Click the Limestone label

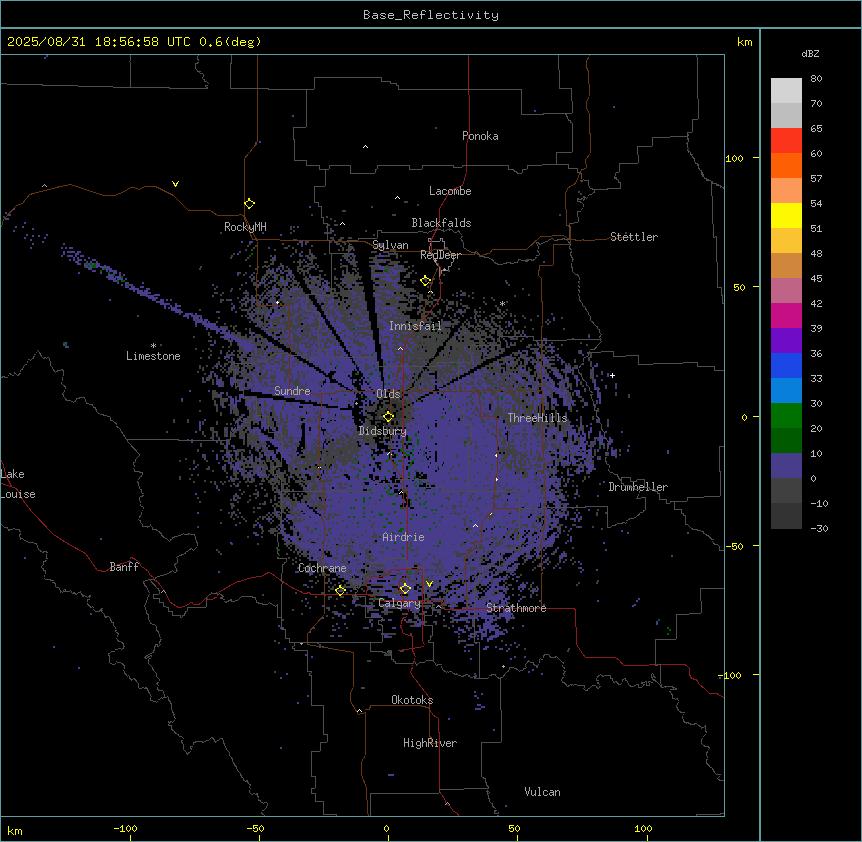153,356
